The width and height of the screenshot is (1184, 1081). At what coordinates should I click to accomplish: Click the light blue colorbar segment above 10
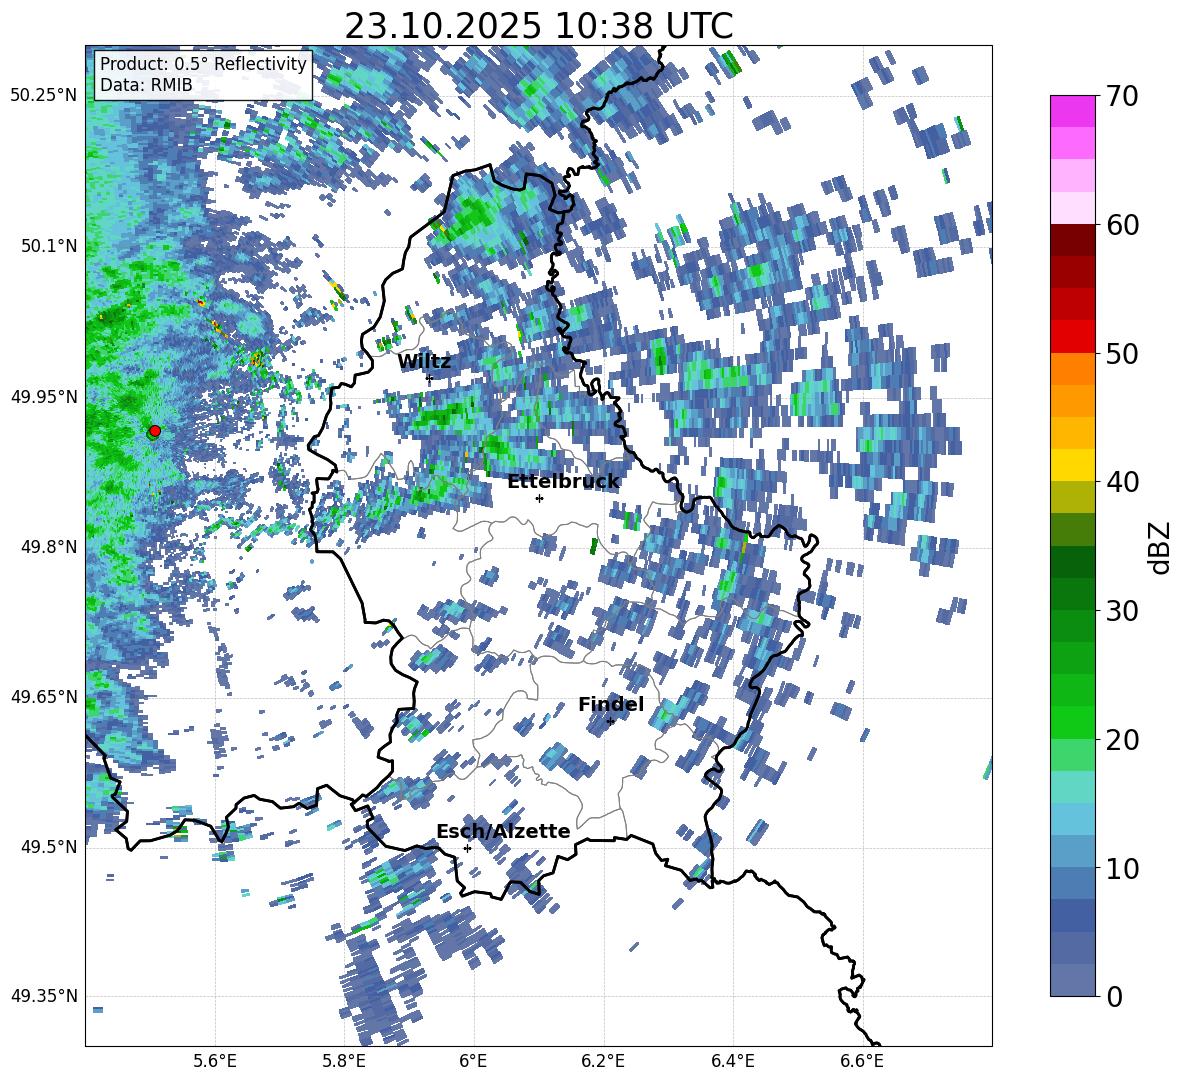pyautogui.click(x=1072, y=819)
